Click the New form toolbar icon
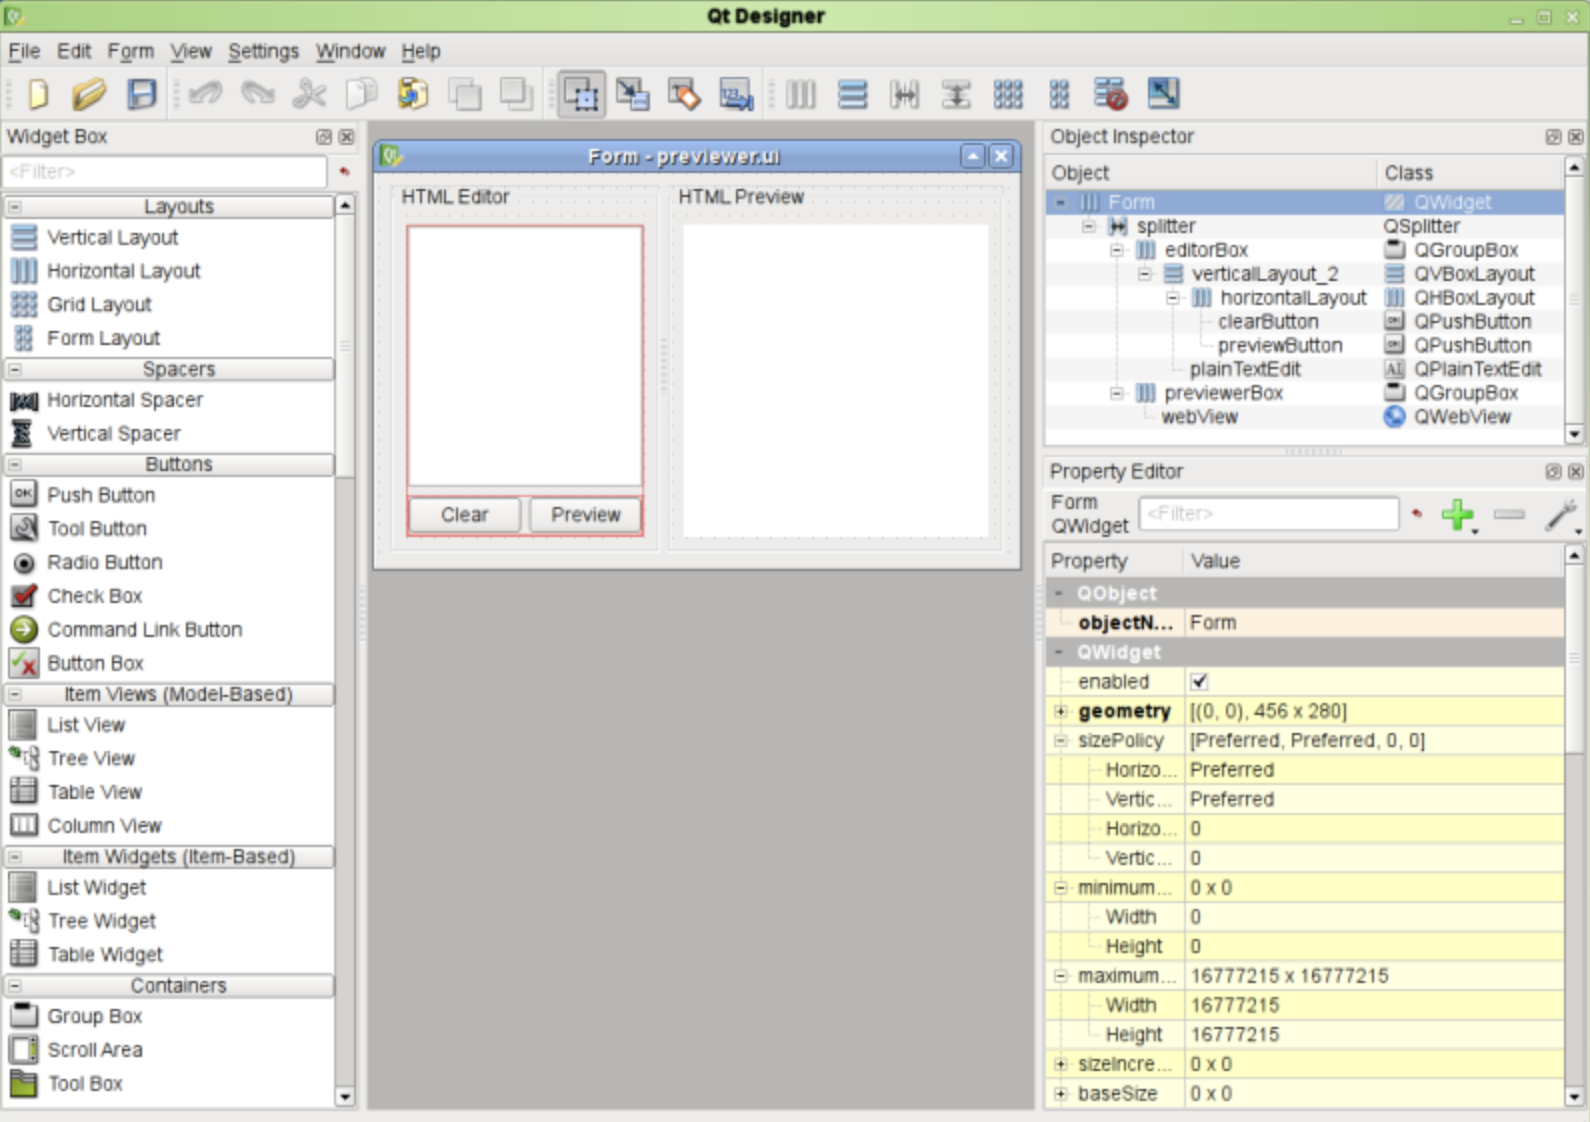 [x=38, y=94]
